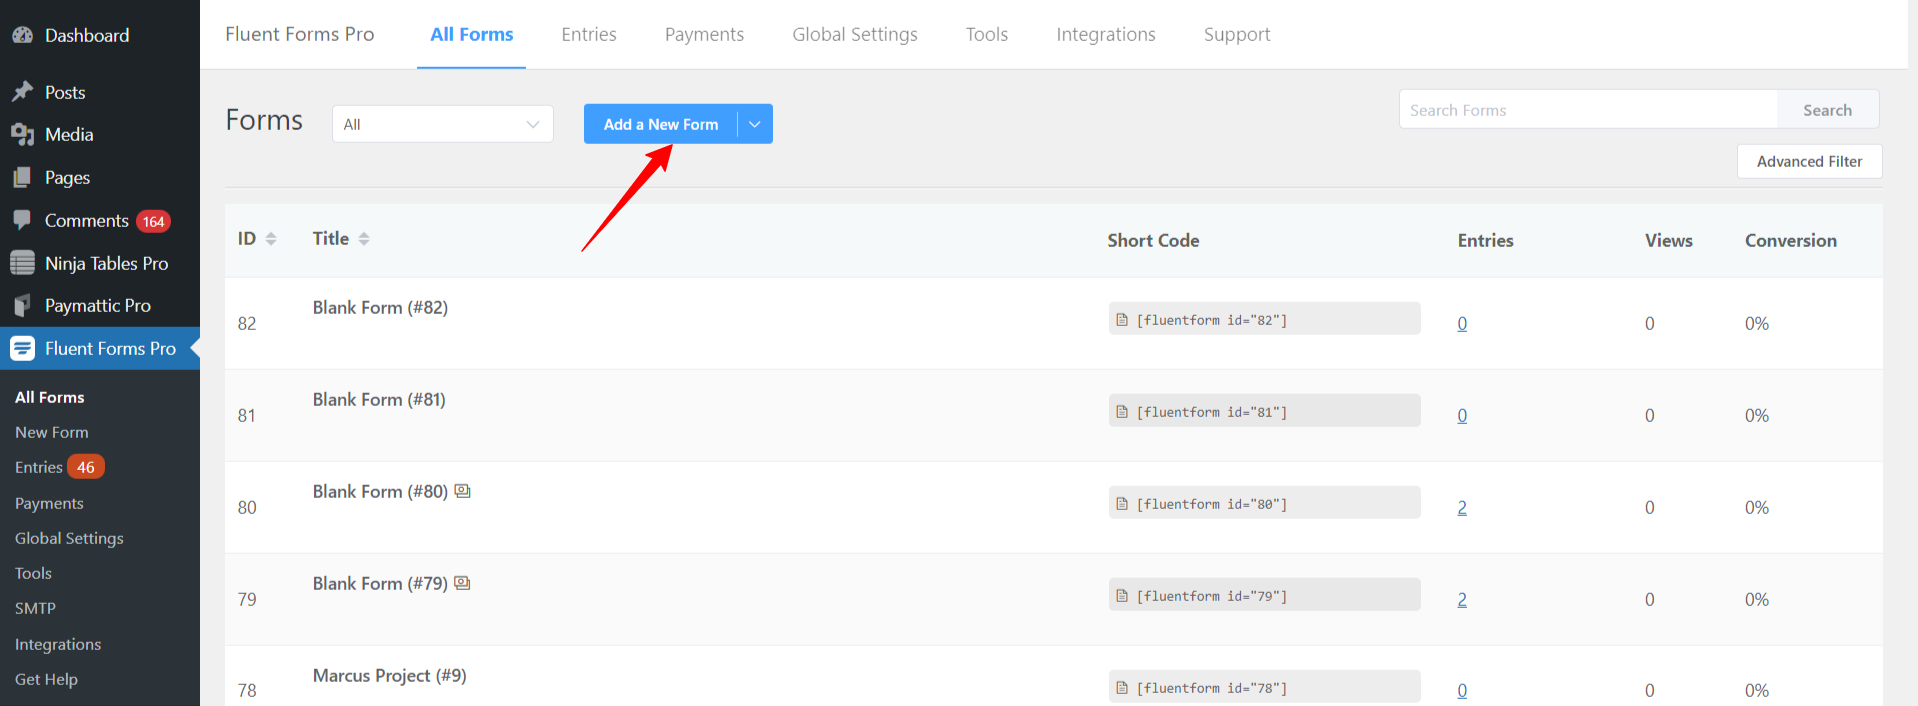Open the Global Settings top tab
1918x706 pixels.
tap(855, 34)
